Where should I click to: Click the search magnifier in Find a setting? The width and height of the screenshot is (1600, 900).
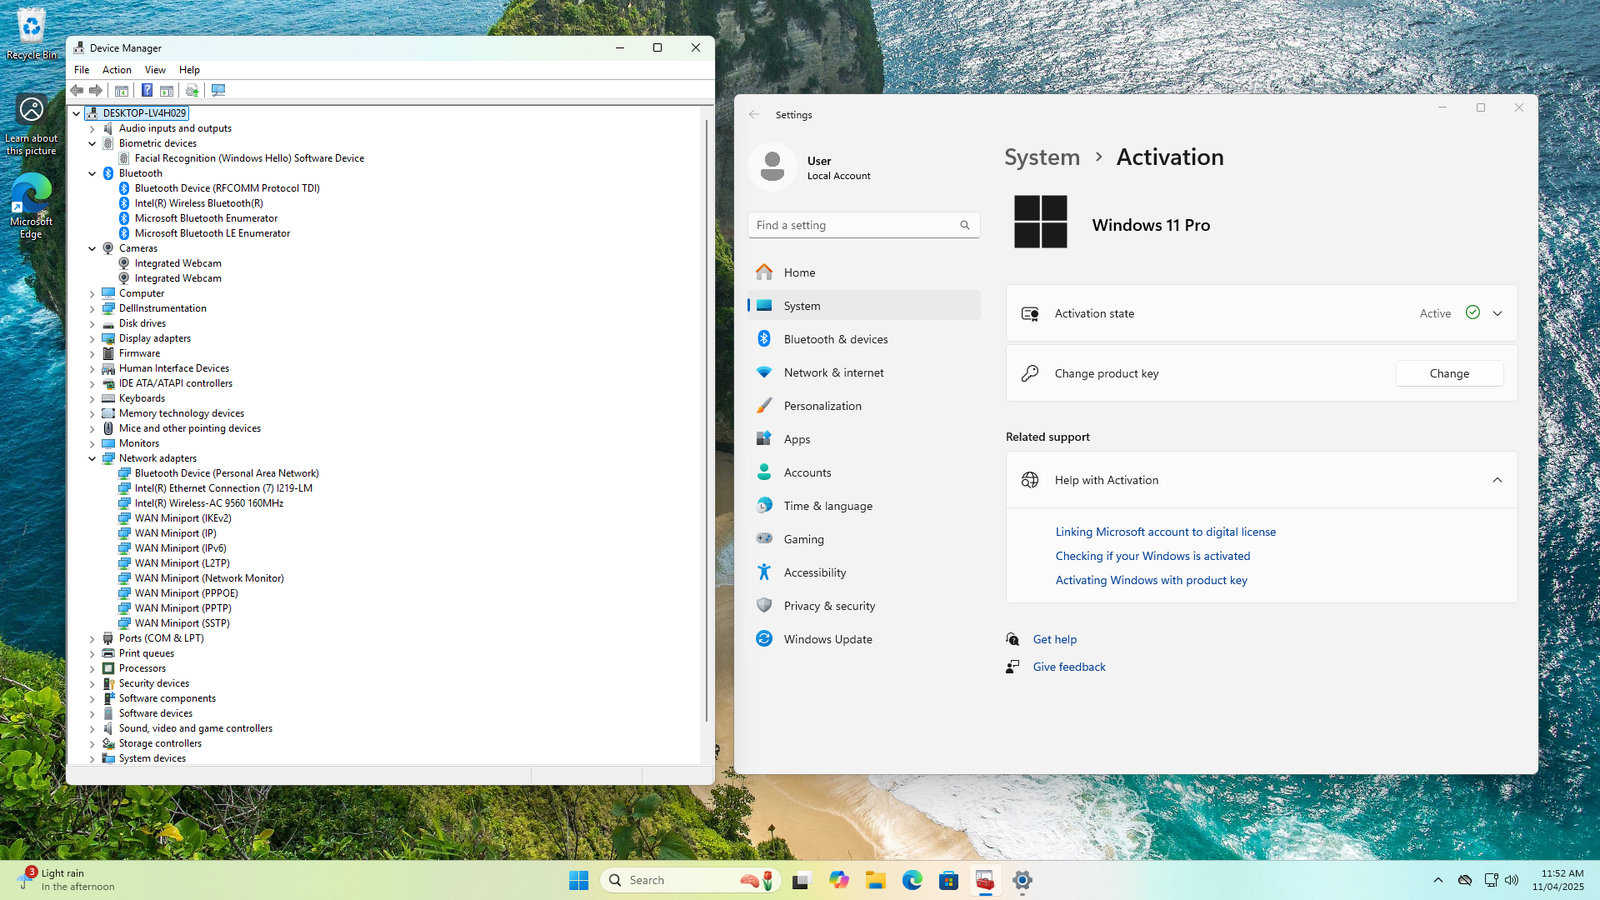pos(965,225)
